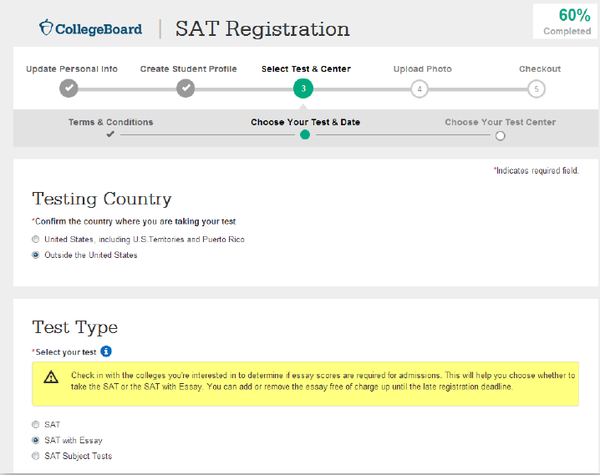Go to Create Student Profile step
The image size is (600, 475).
pos(188,69)
